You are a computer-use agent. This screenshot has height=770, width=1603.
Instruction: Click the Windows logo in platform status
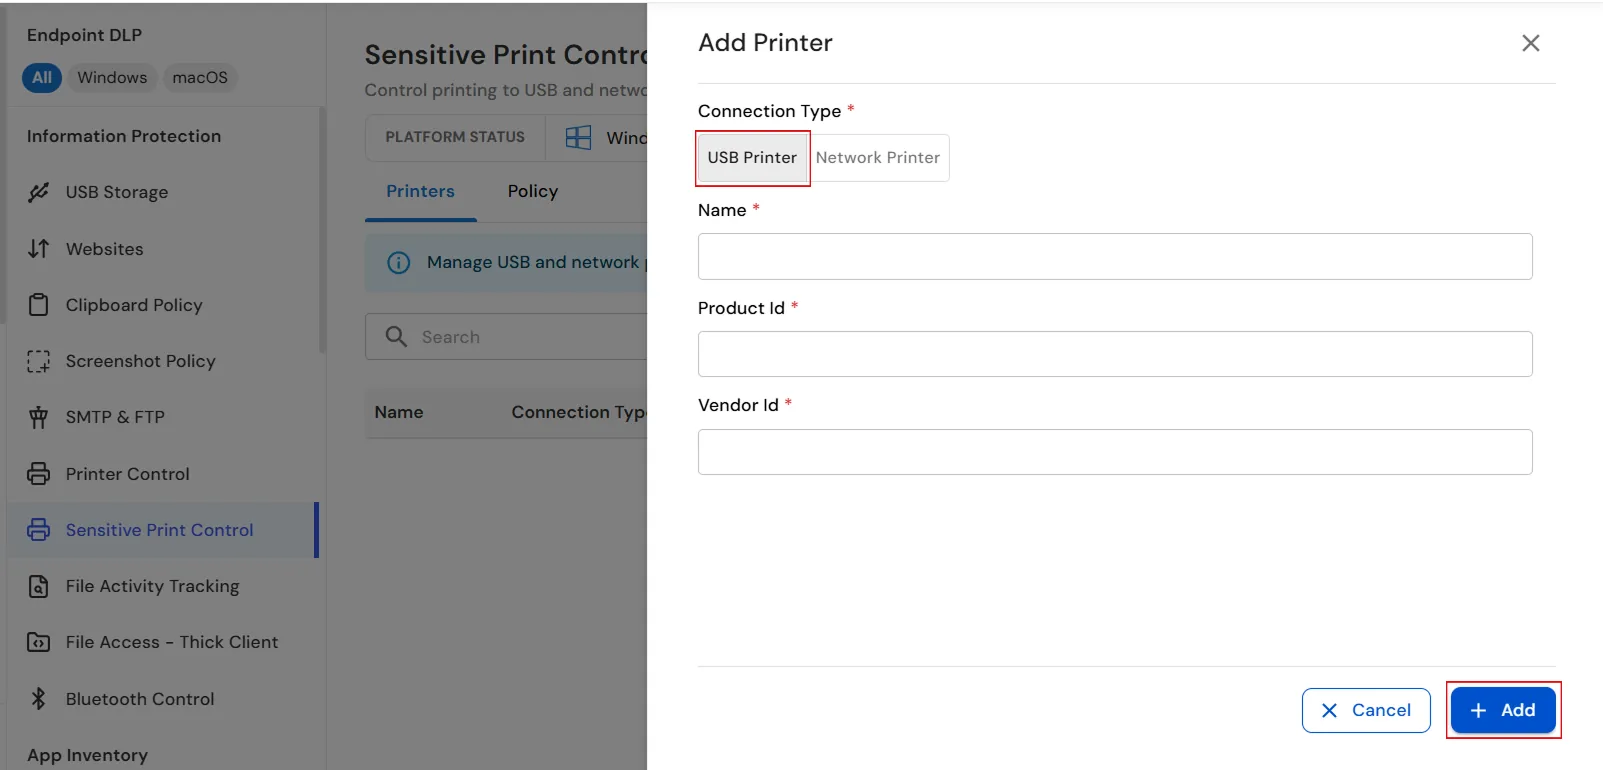pos(578,137)
